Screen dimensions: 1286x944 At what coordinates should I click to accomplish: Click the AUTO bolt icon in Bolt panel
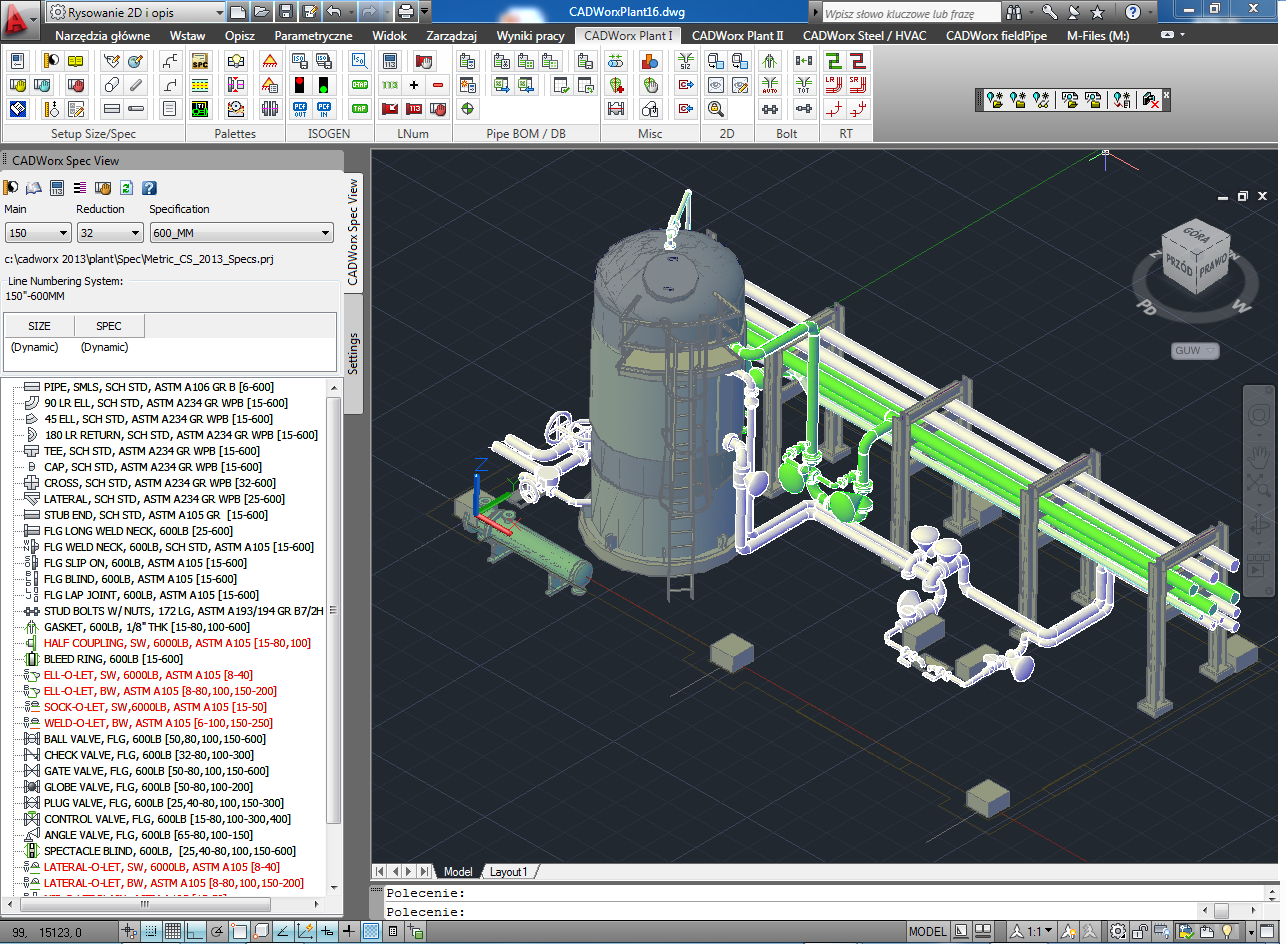[769, 85]
